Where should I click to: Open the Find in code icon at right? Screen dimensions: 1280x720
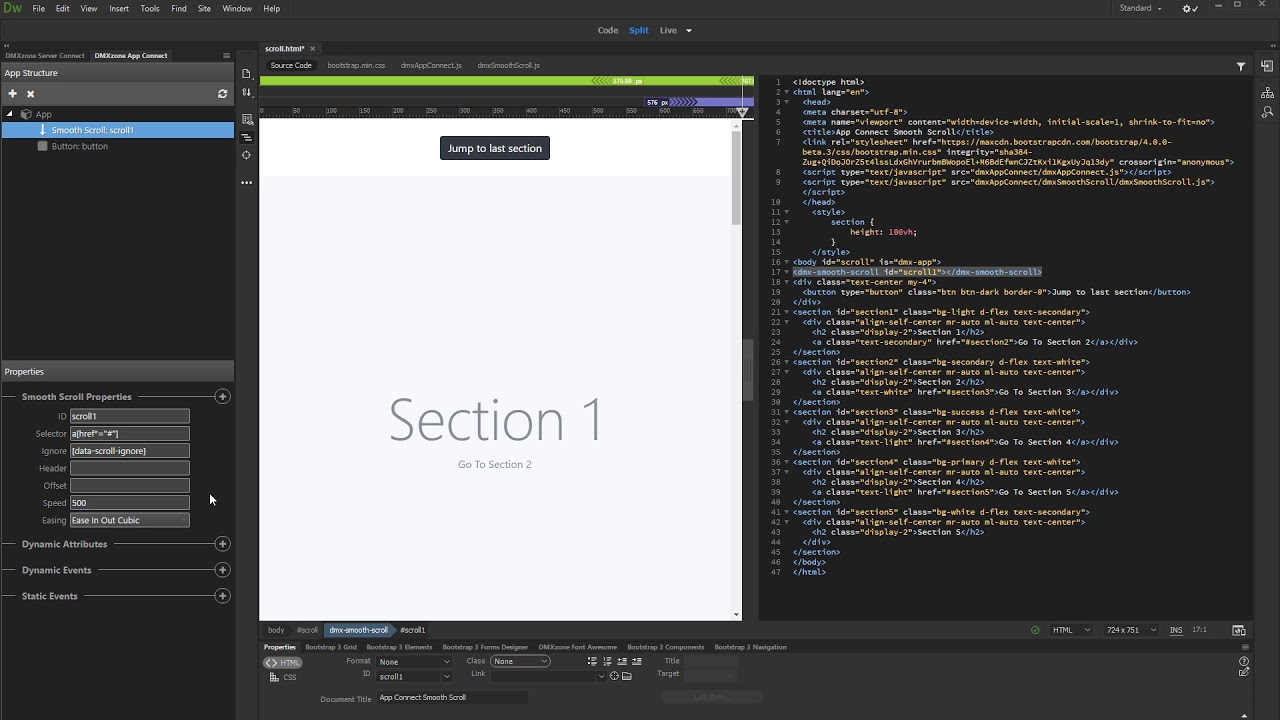point(1267,112)
